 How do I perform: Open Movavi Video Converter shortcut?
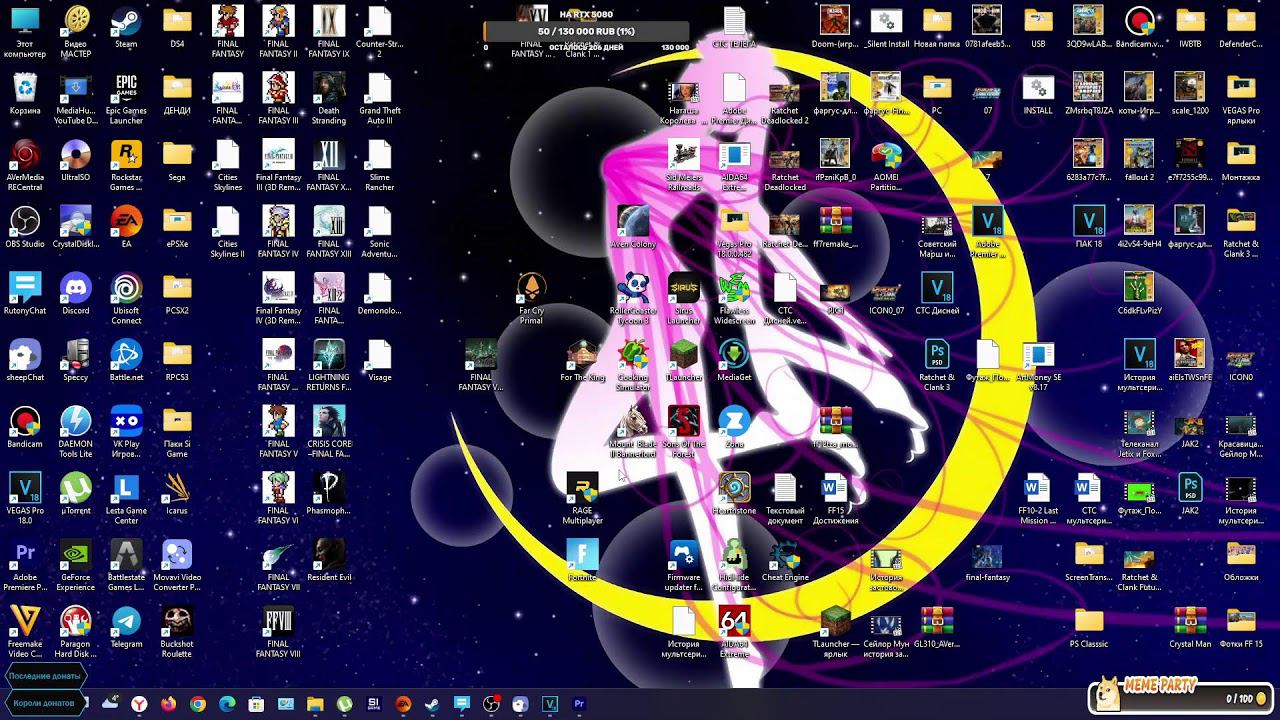pyautogui.click(x=177, y=566)
